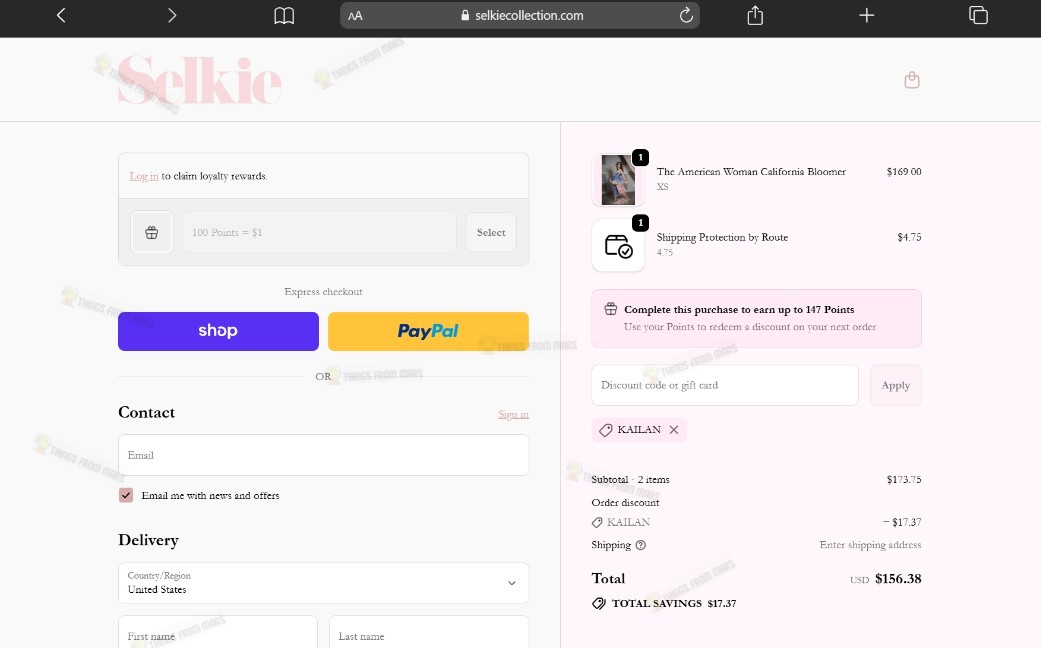Image resolution: width=1041 pixels, height=648 pixels.
Task: Expand the Country/Region dropdown
Action: 323,583
